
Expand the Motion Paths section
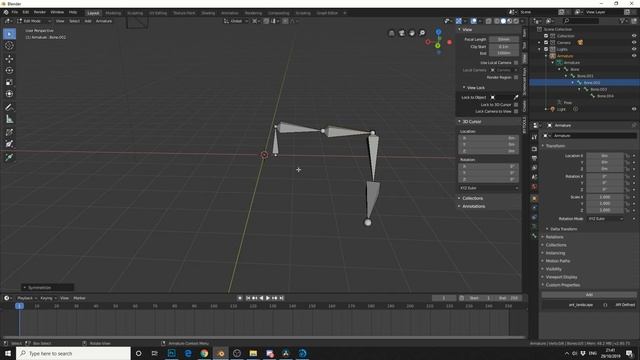coord(558,261)
